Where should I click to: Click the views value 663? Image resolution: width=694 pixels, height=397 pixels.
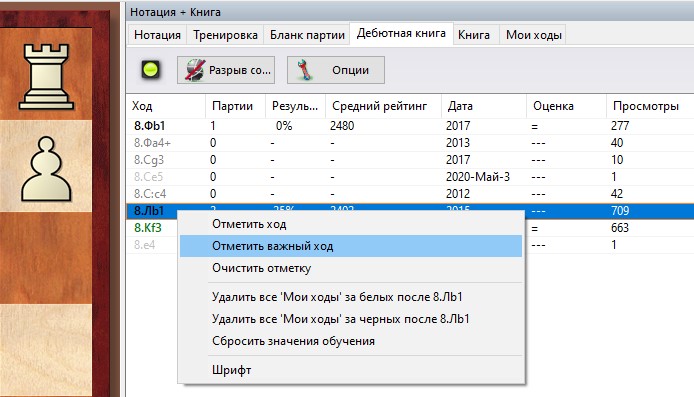620,228
